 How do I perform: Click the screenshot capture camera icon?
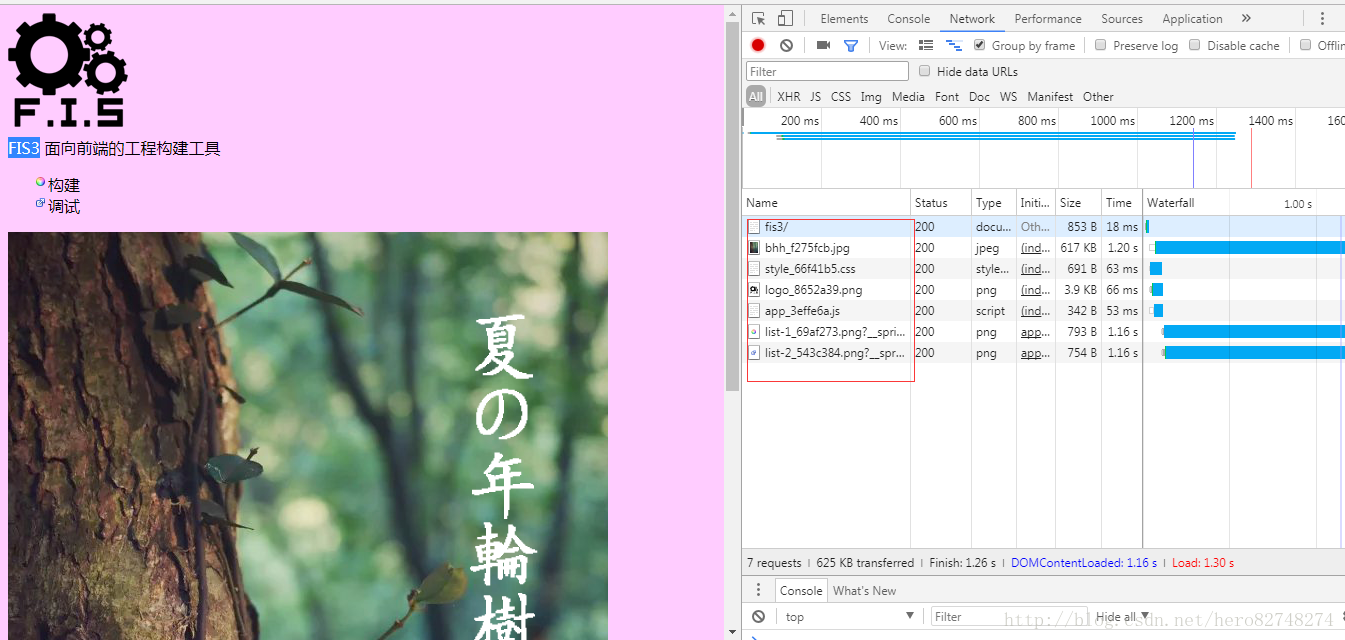click(822, 45)
